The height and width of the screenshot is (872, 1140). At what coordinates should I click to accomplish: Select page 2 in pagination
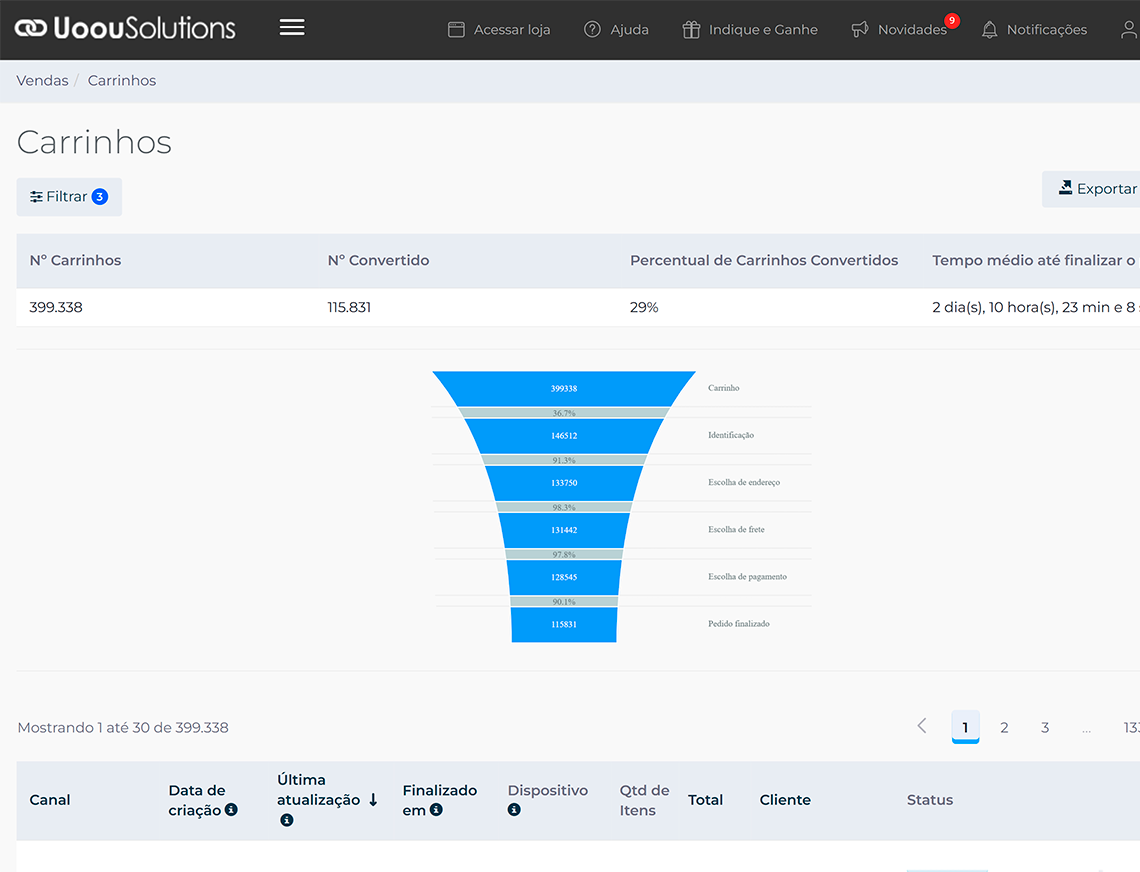(x=1004, y=728)
